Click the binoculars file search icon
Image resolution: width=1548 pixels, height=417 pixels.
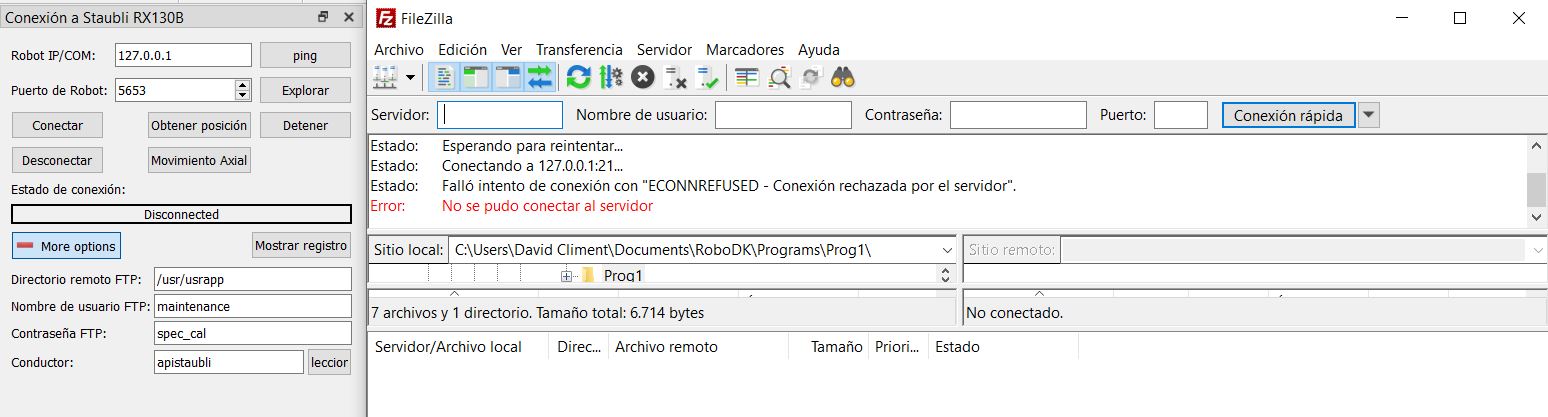point(843,77)
